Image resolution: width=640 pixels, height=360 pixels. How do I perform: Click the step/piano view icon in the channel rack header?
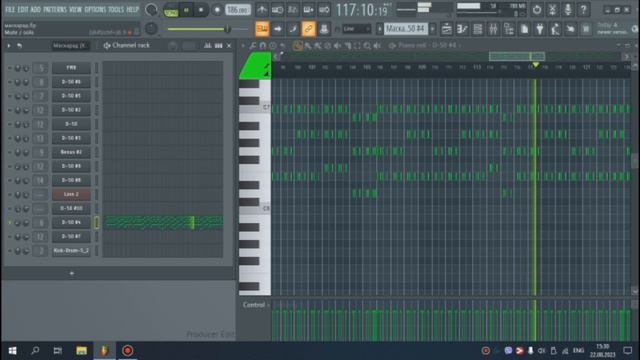[x=219, y=46]
